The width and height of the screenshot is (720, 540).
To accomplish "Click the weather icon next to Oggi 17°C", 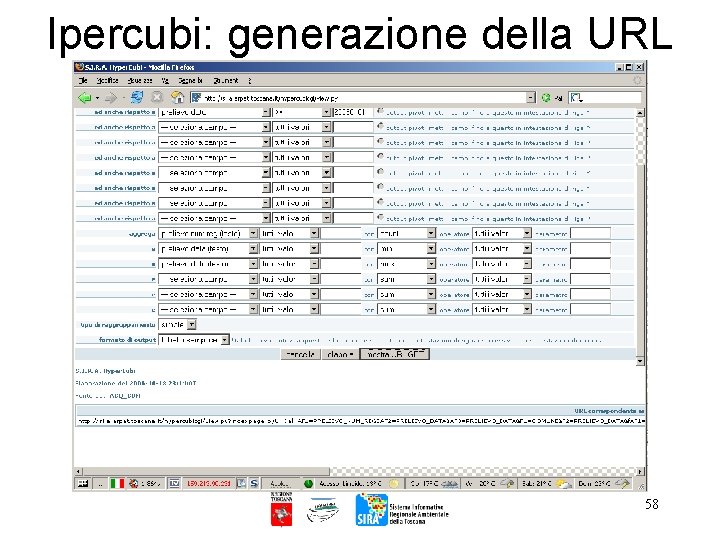I will pos(449,483).
